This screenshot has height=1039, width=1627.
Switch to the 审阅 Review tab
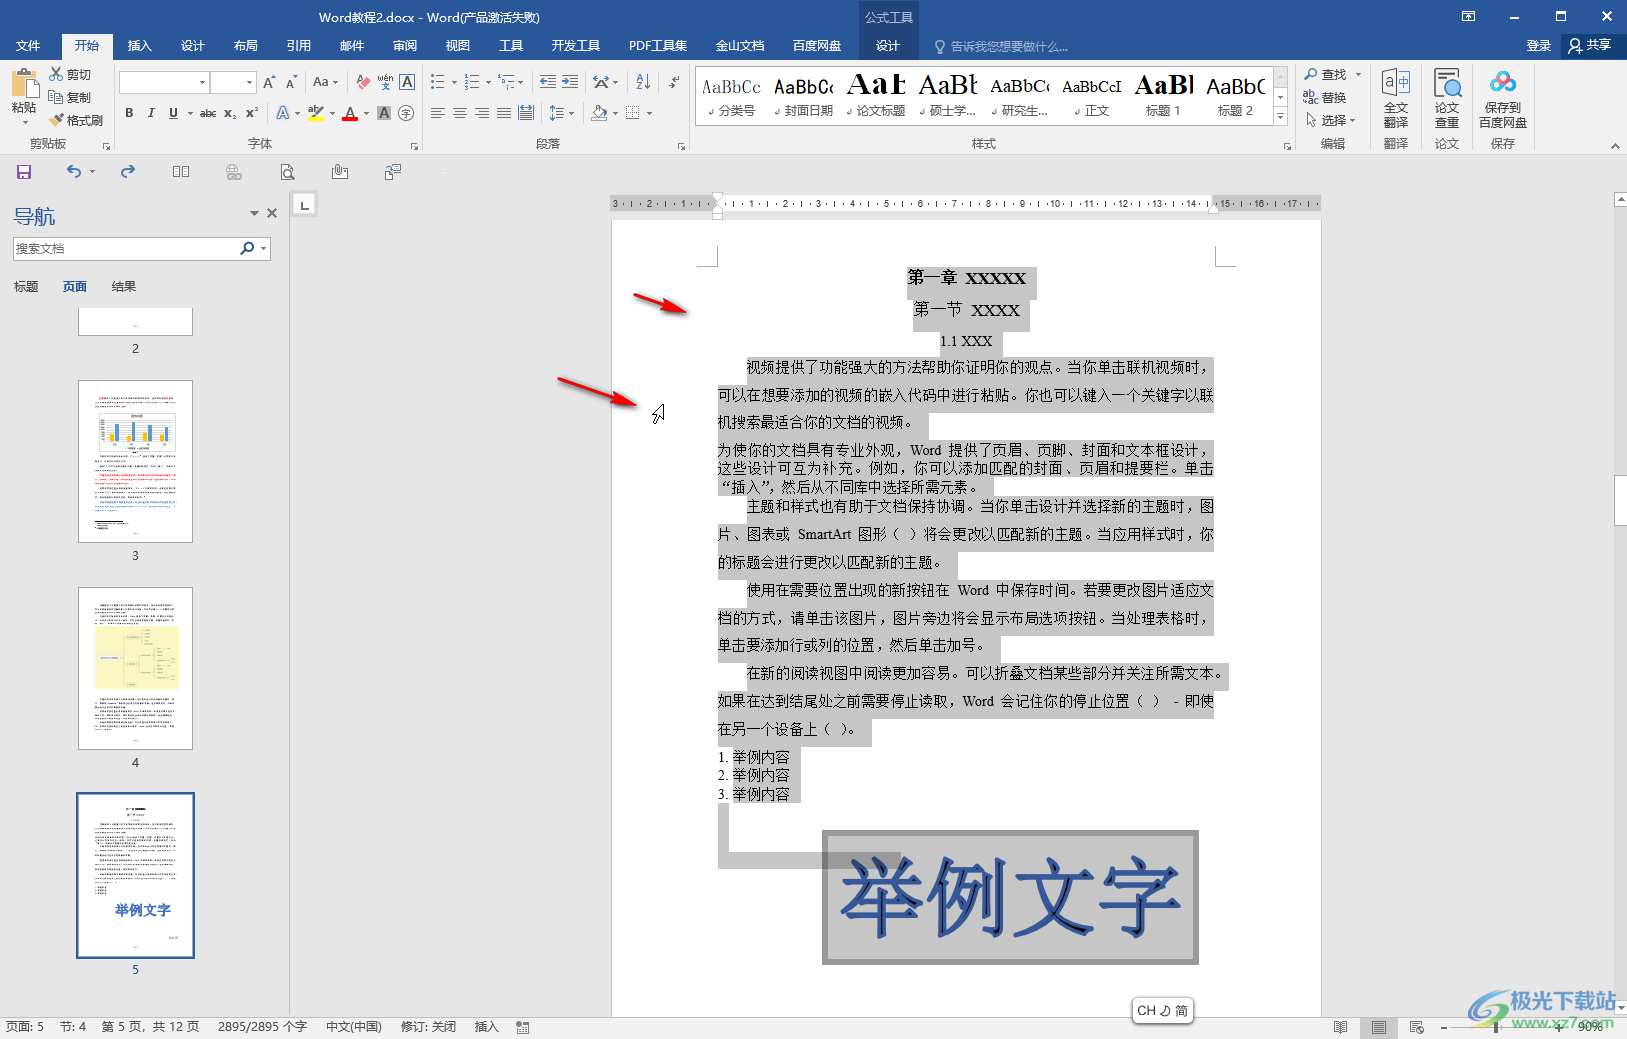[404, 46]
